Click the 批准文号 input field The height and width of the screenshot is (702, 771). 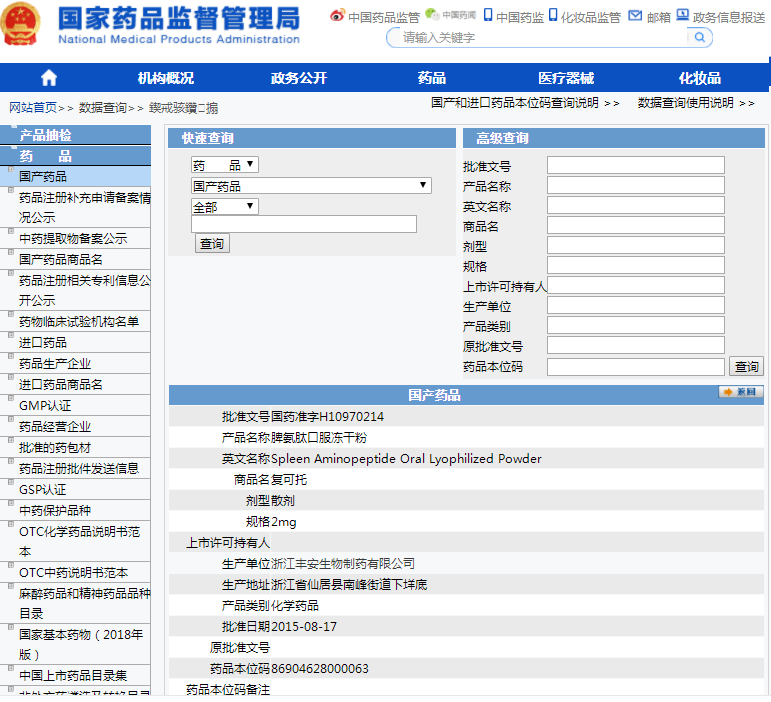(636, 165)
